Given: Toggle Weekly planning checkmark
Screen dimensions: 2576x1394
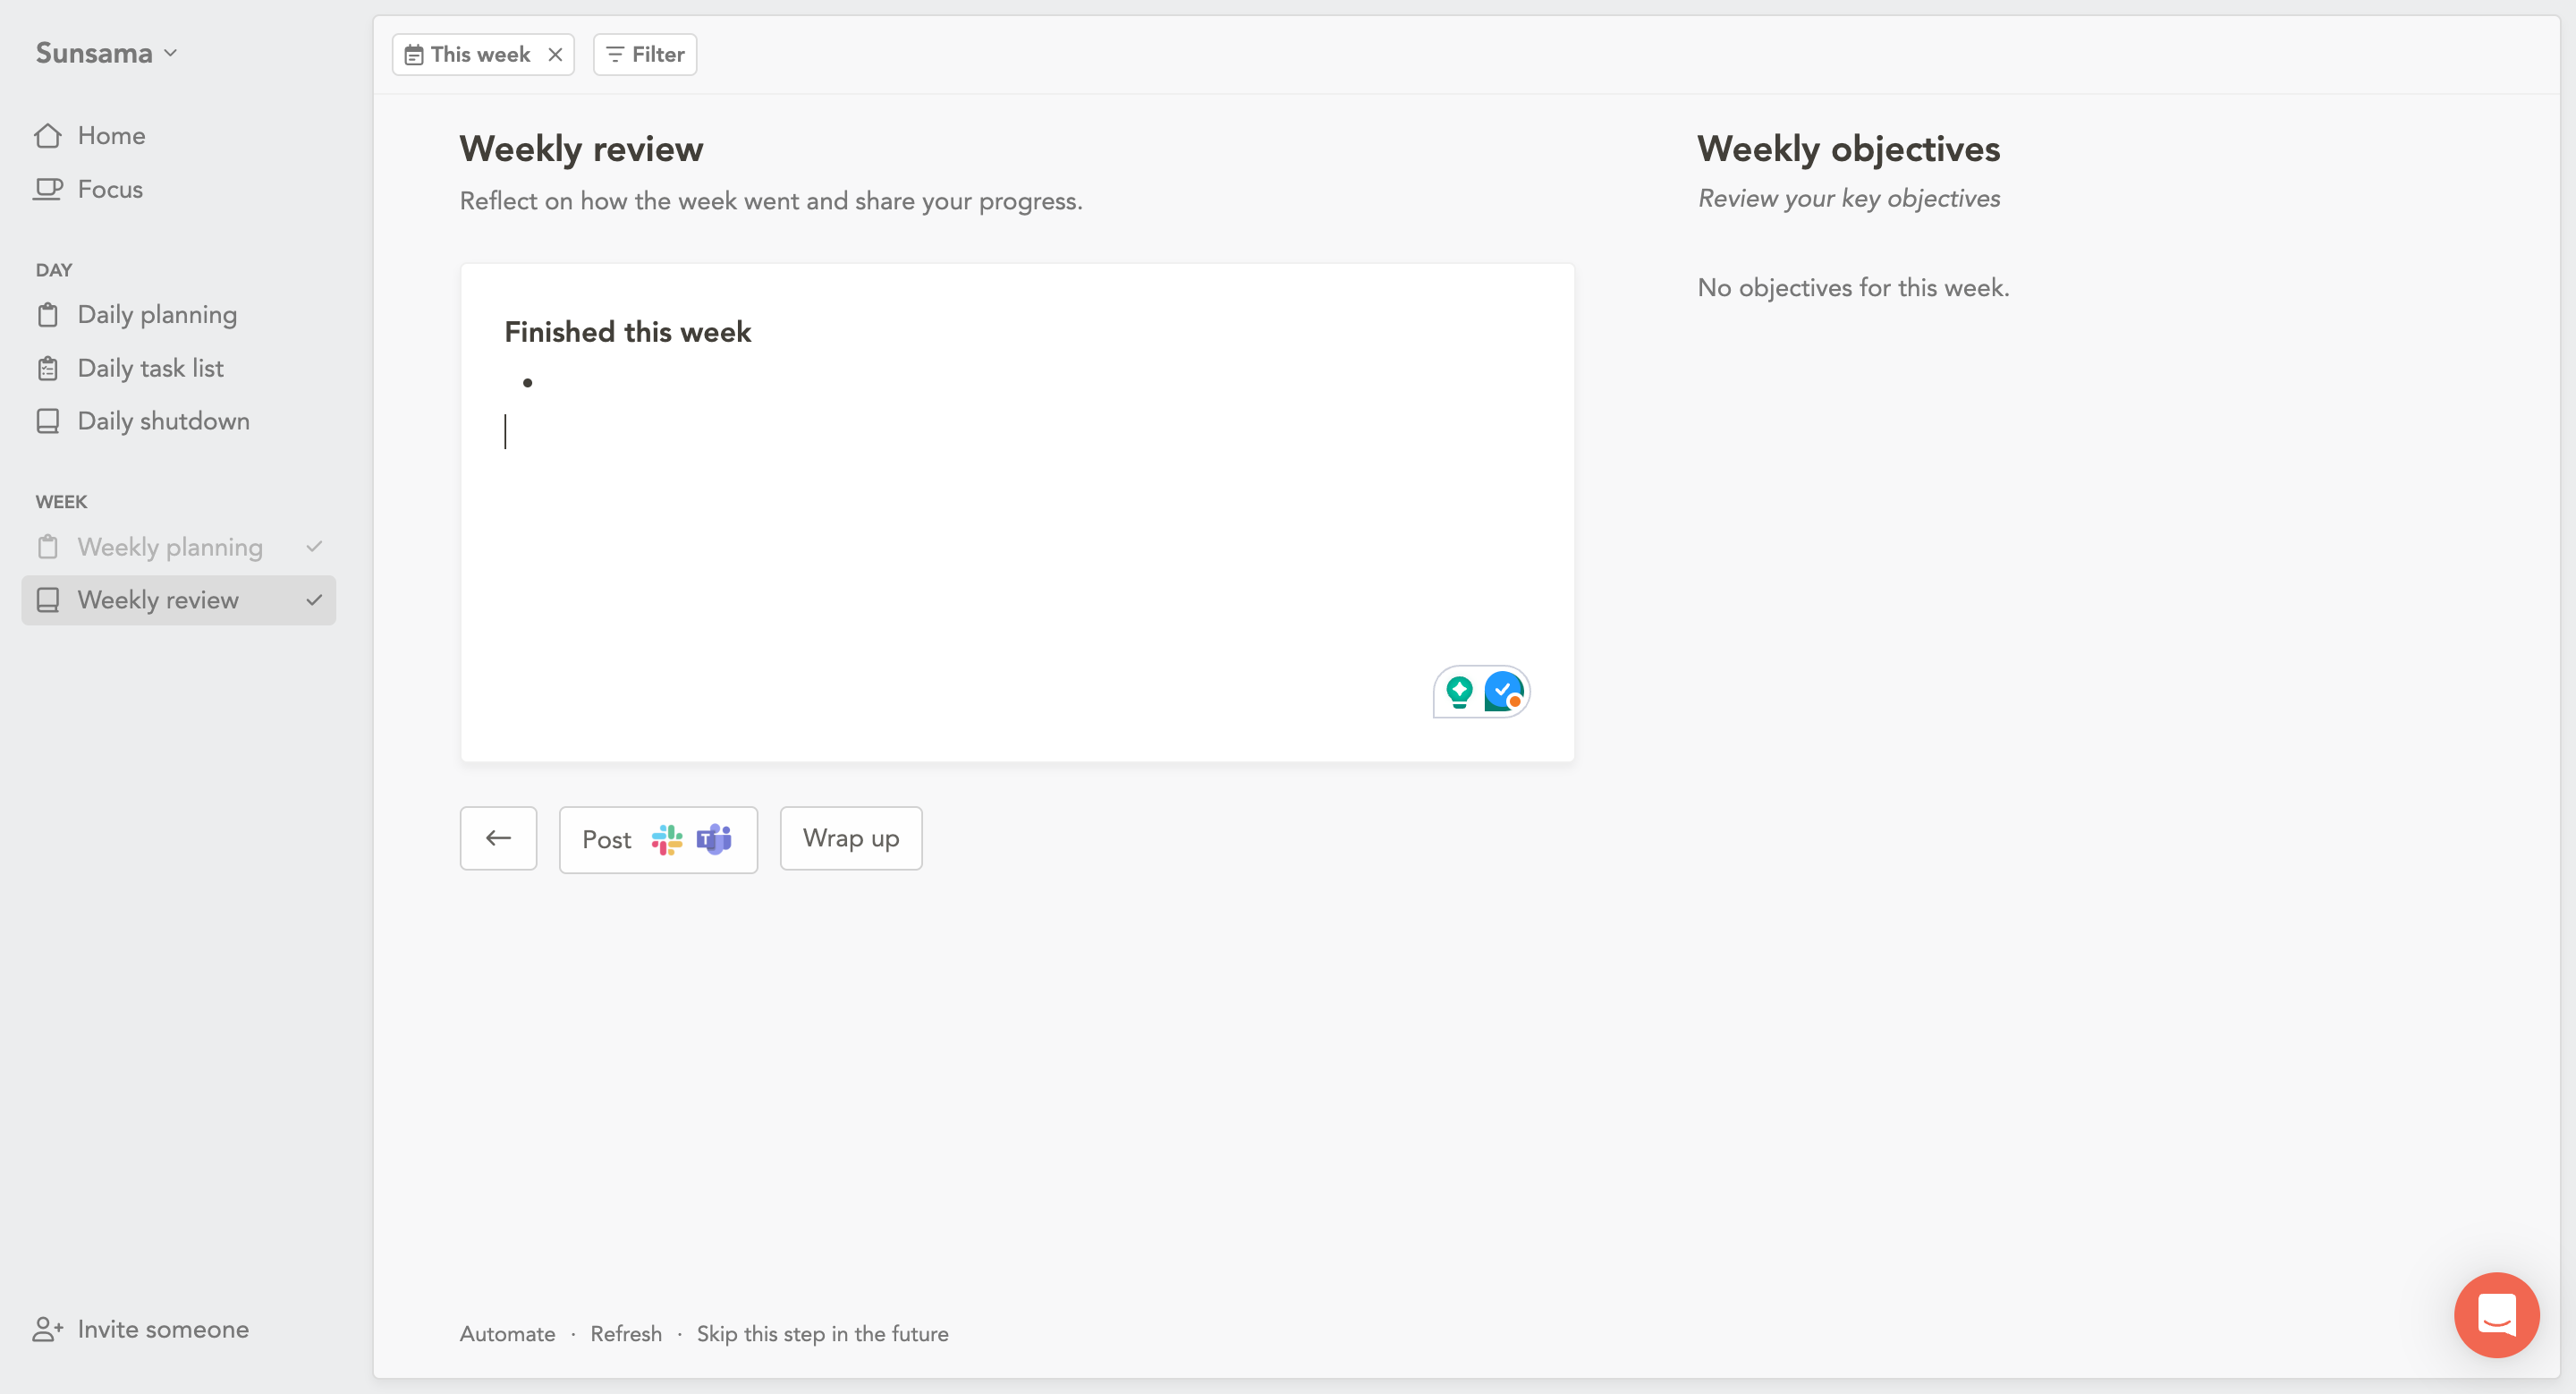Looking at the screenshot, I should pos(314,547).
